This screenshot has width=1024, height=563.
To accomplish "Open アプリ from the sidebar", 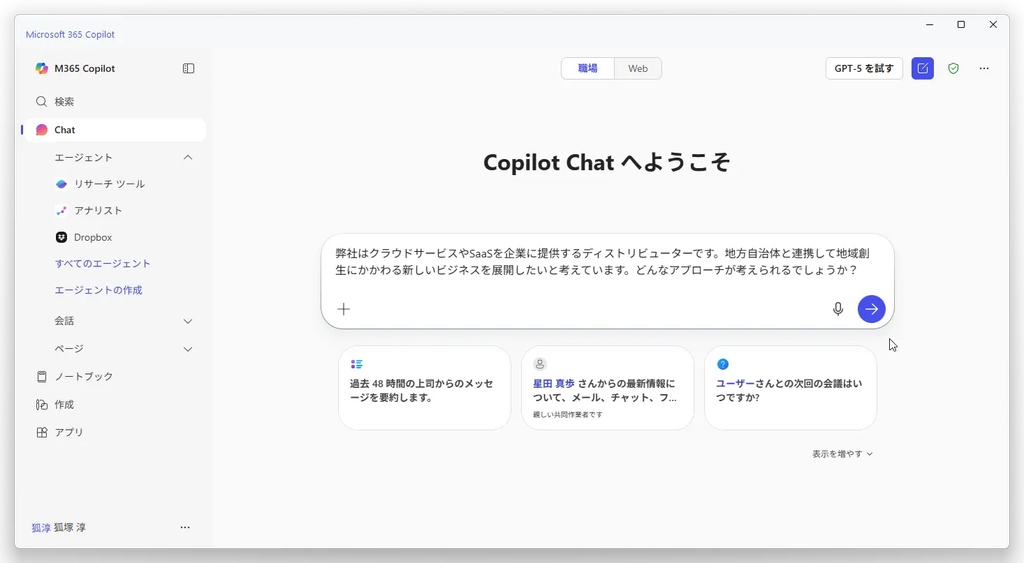I will pyautogui.click(x=59, y=432).
